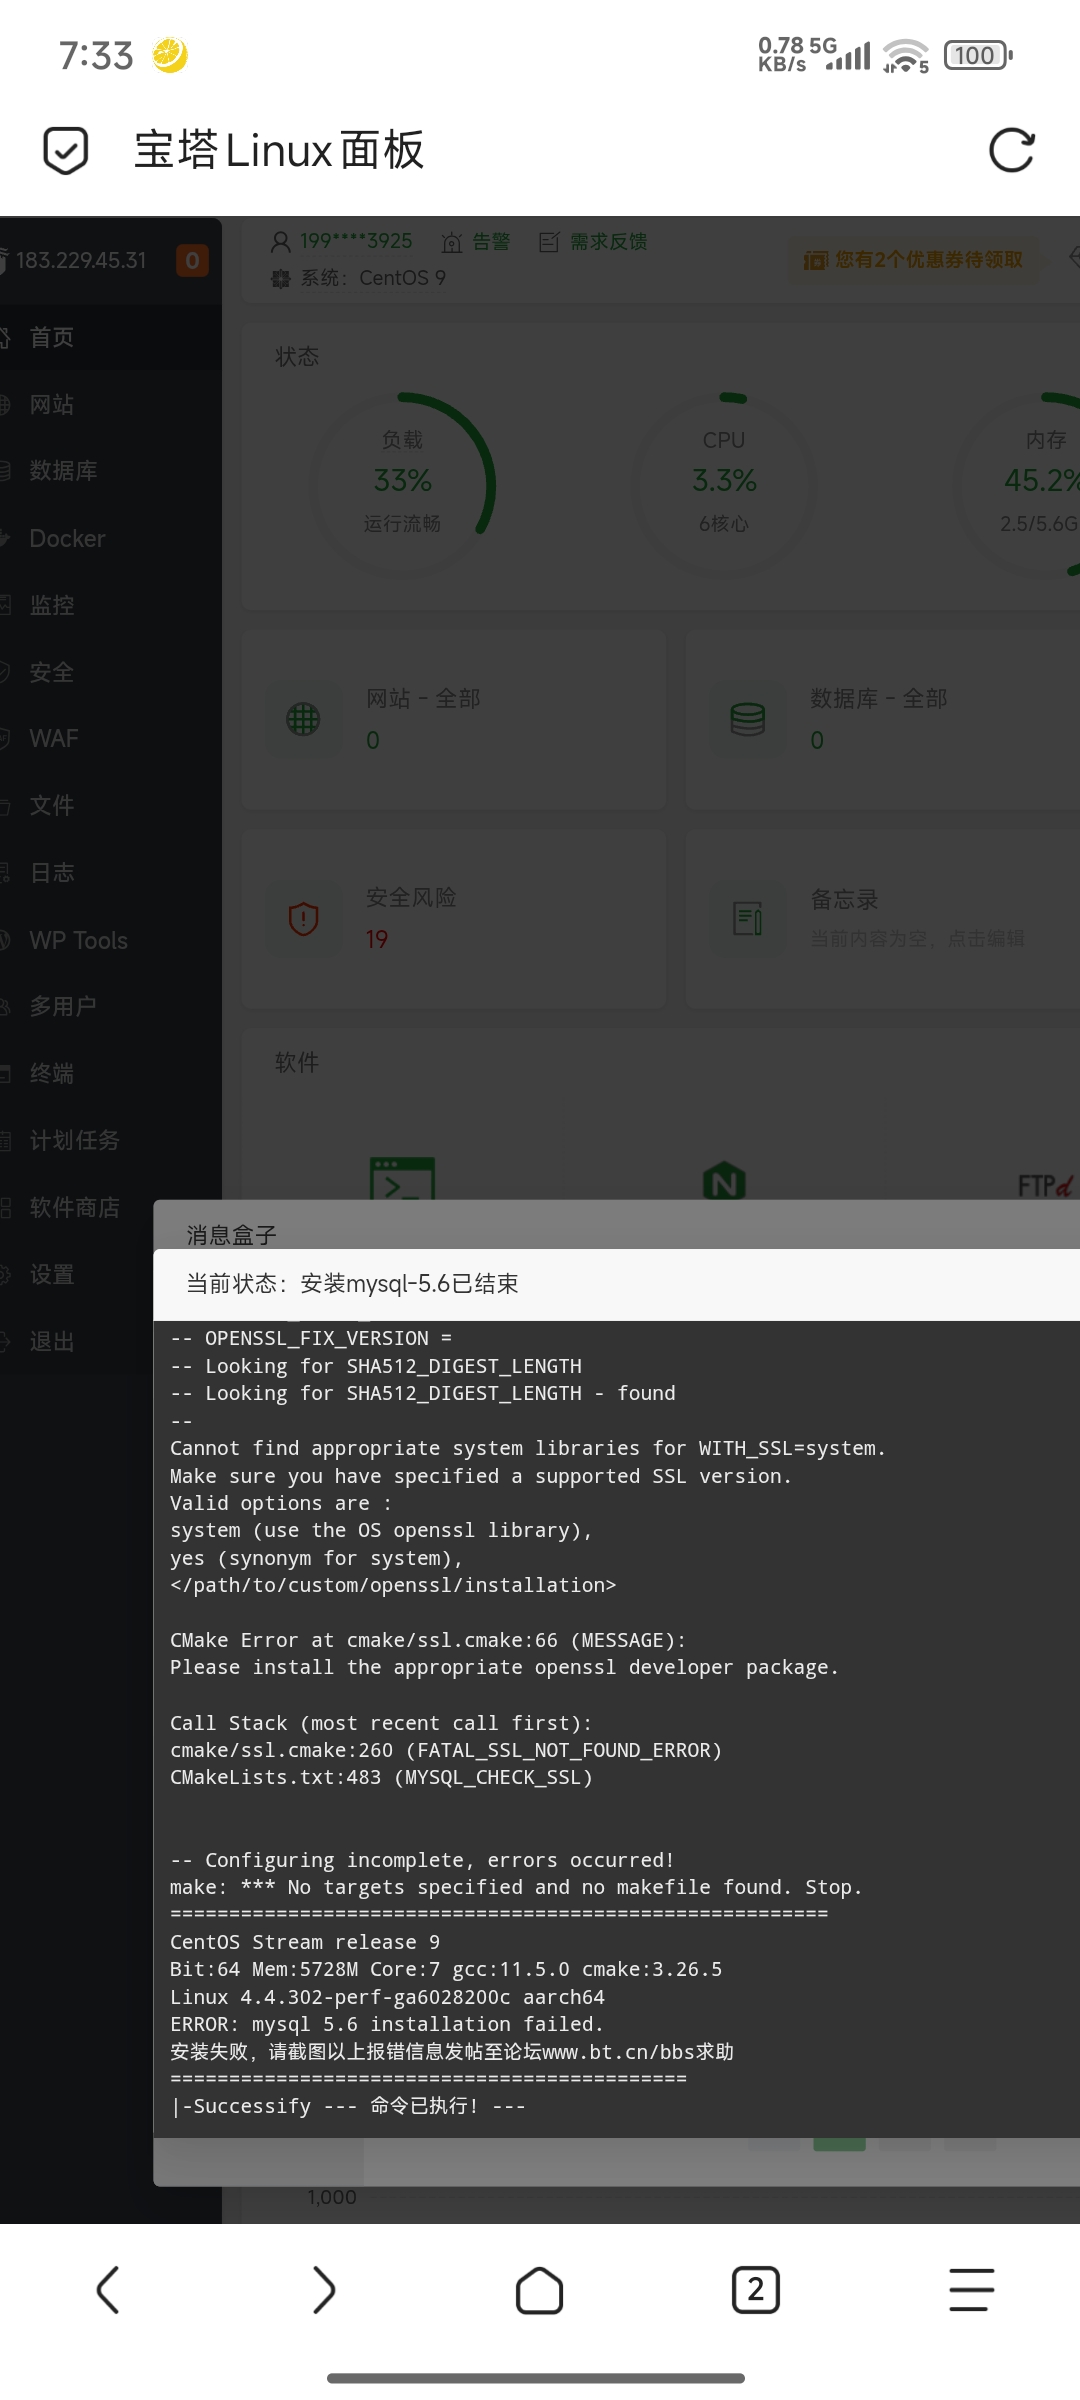This screenshot has height=2400, width=1080.
Task: Click the log line 'CMake Error at cmake/ssl.cmake:66'
Action: 428,1640
